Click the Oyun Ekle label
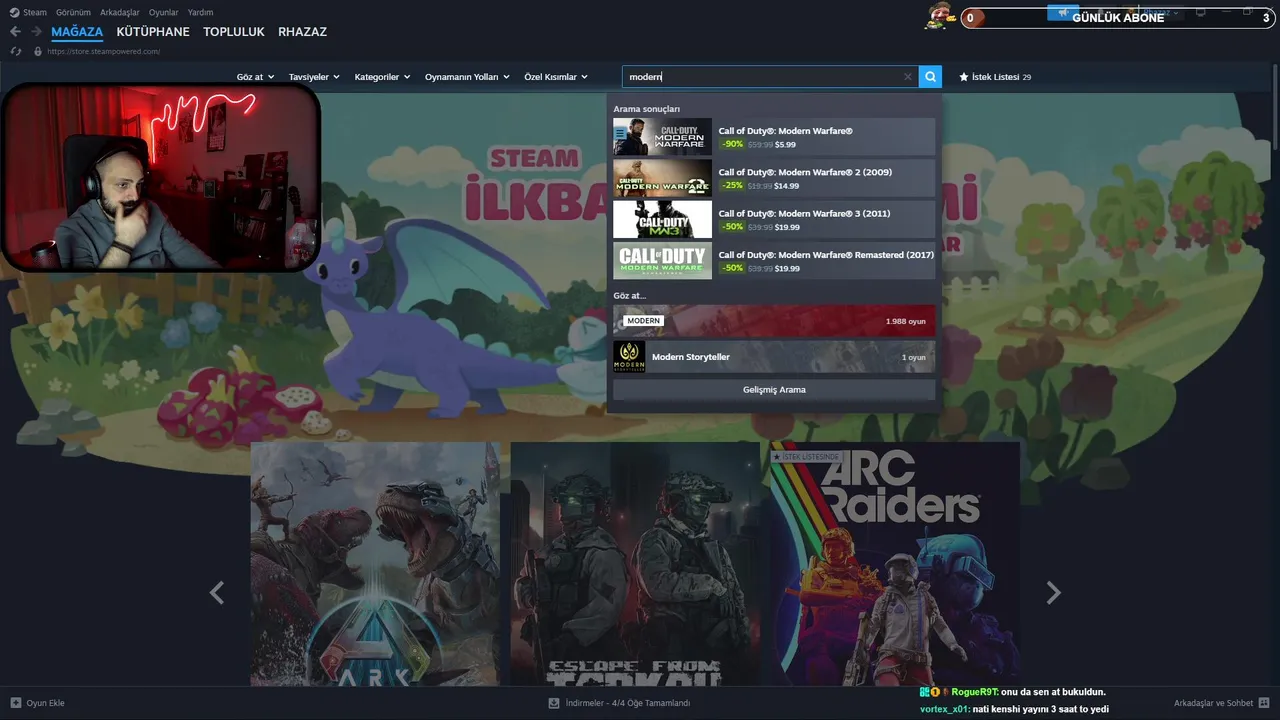Viewport: 1280px width, 720px height. [x=45, y=703]
